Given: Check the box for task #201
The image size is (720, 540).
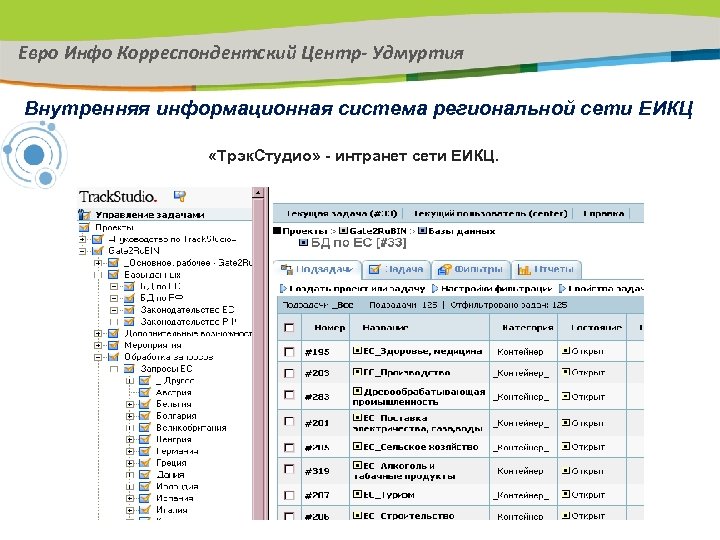Looking at the screenshot, I should pyautogui.click(x=289, y=421).
